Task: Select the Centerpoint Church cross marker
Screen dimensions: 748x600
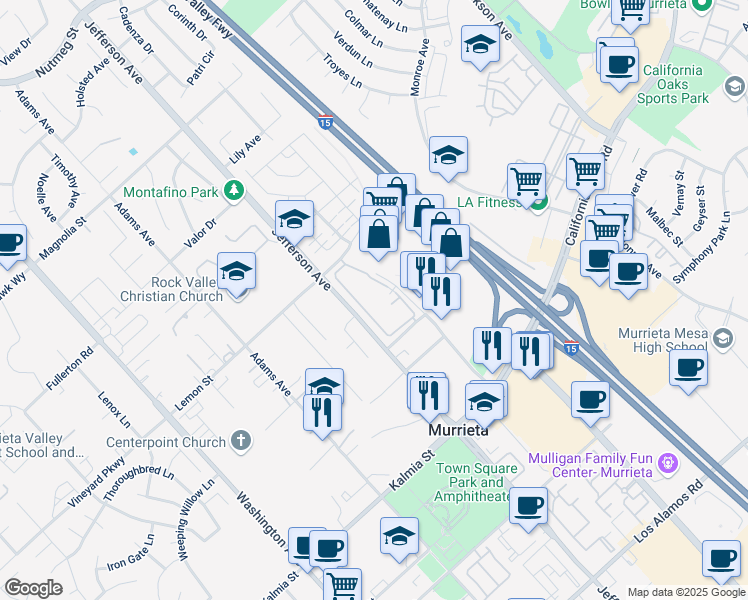Action: tap(241, 440)
